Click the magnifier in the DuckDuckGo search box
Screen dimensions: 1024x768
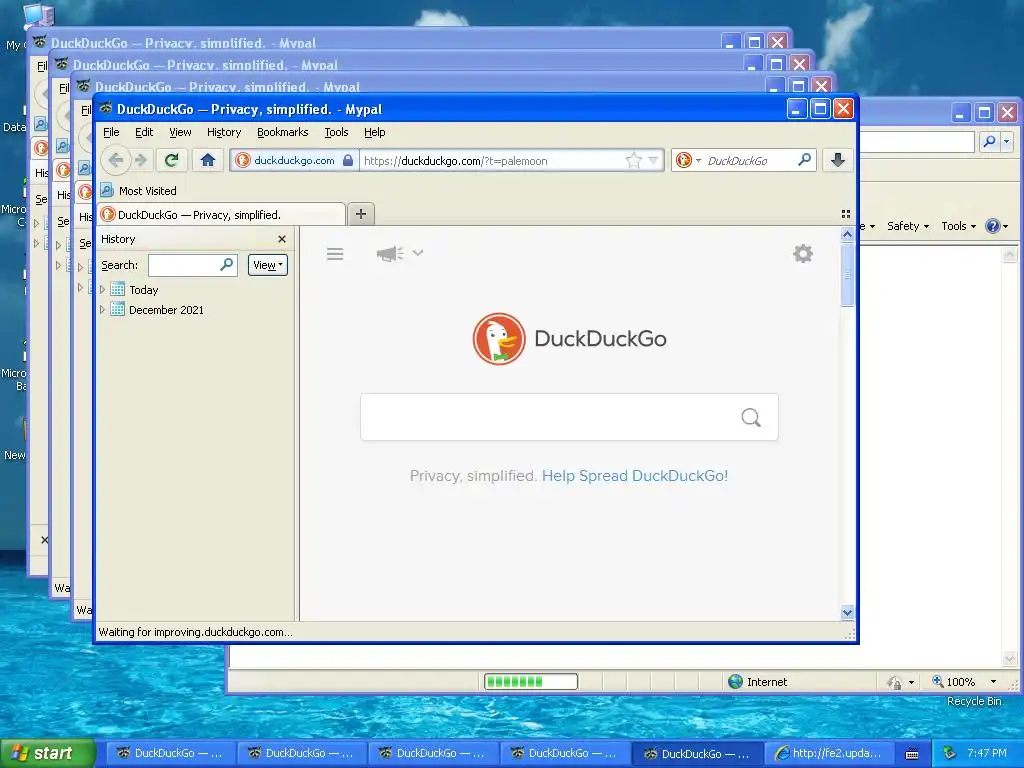805,160
